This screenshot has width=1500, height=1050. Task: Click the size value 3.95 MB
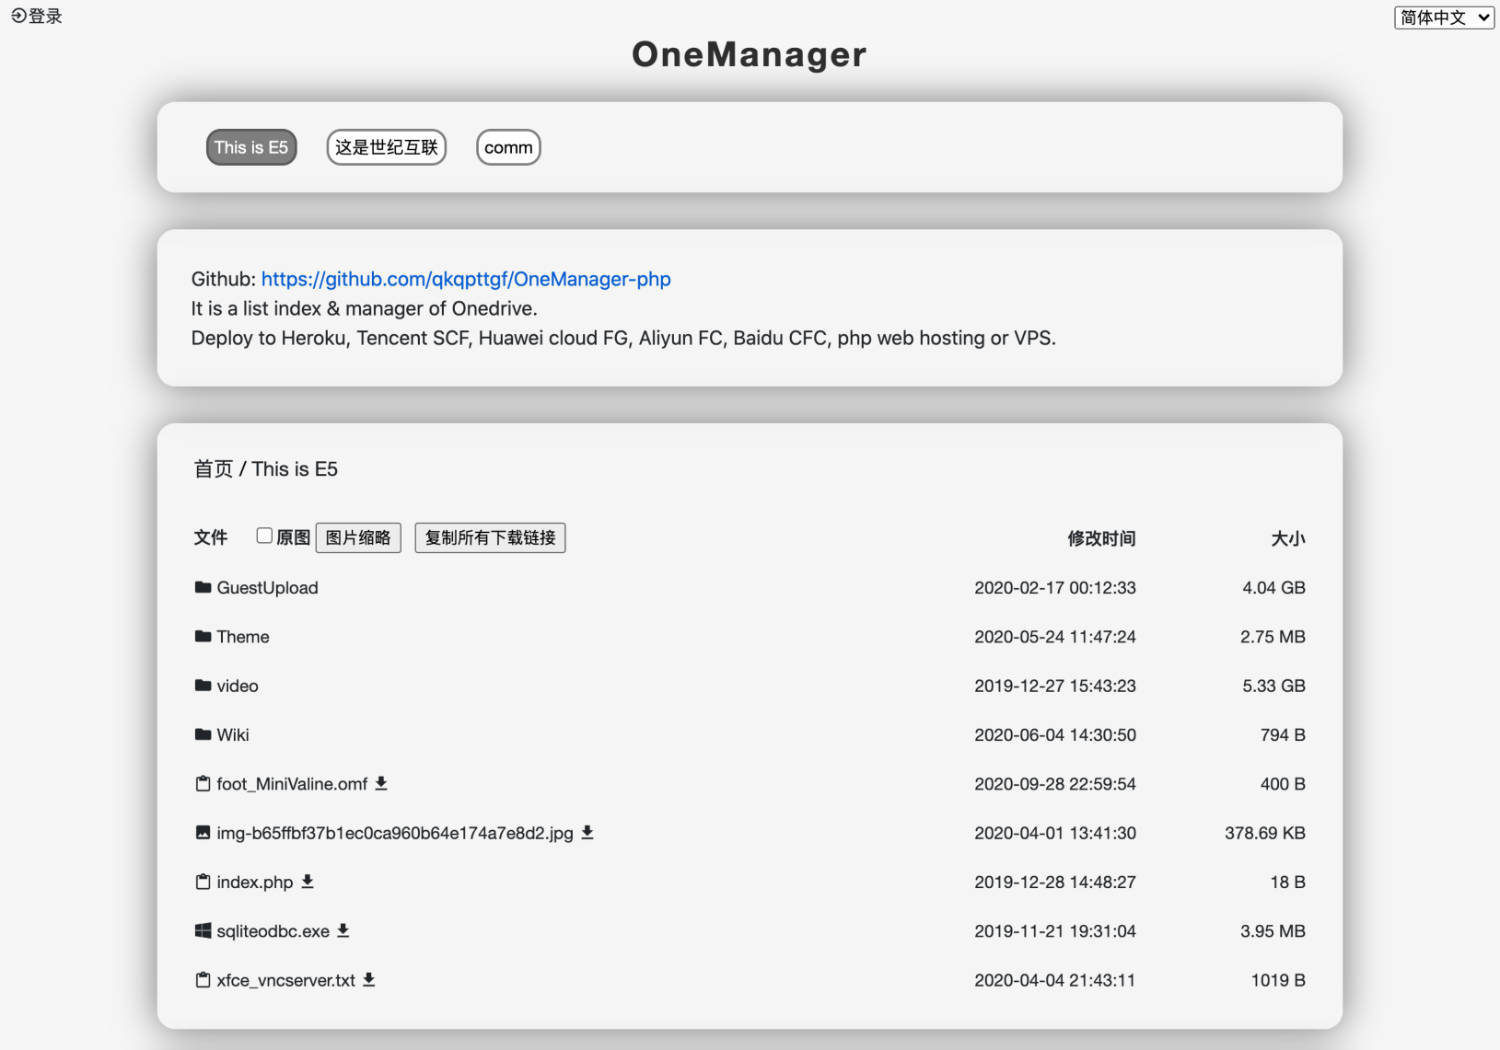[x=1273, y=931]
